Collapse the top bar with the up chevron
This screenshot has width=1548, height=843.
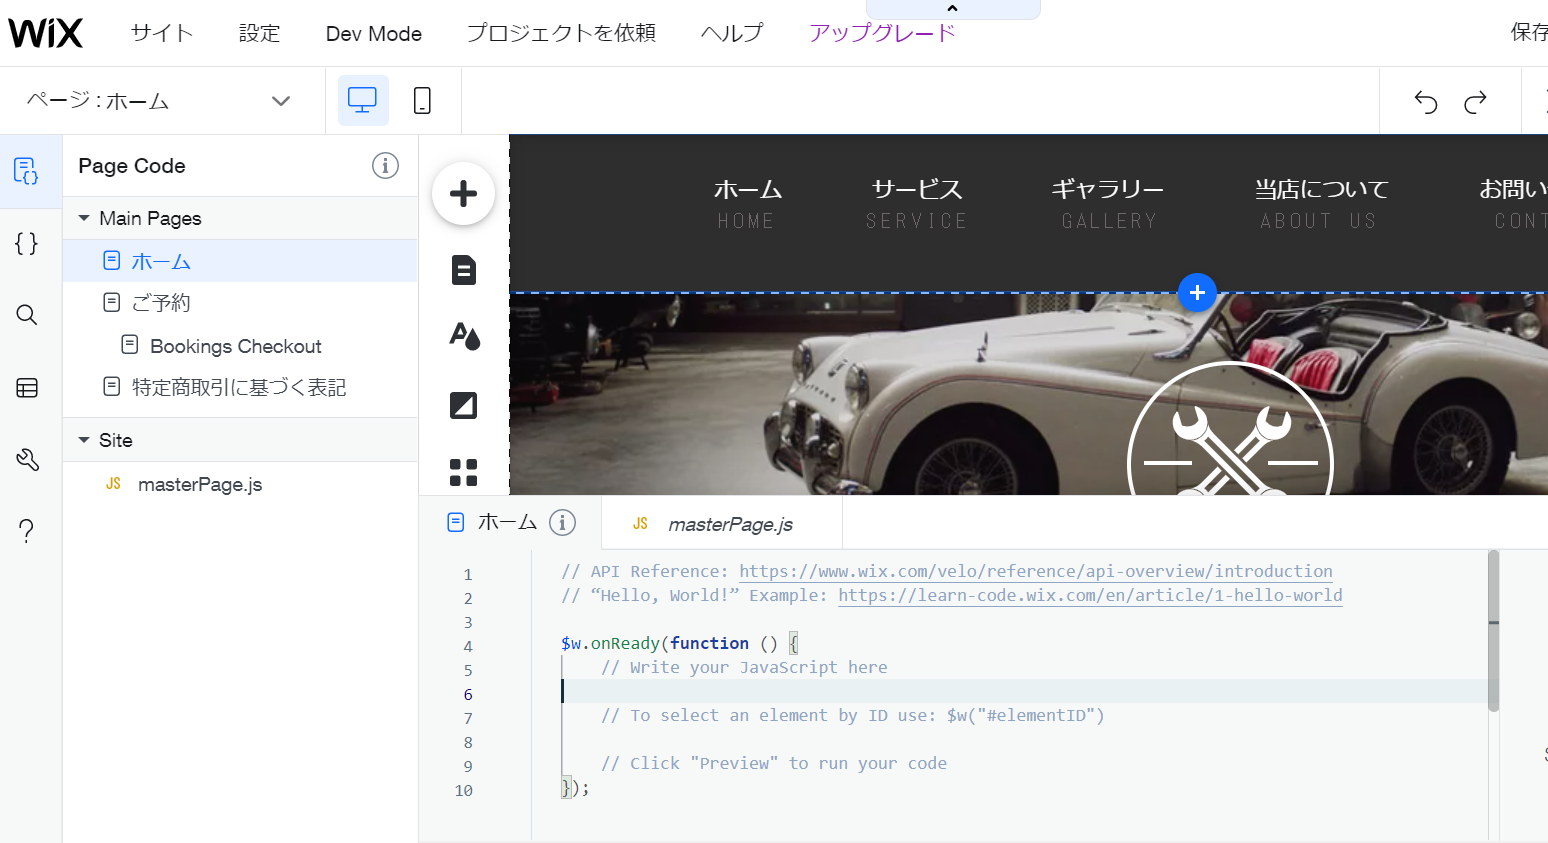[x=952, y=9]
